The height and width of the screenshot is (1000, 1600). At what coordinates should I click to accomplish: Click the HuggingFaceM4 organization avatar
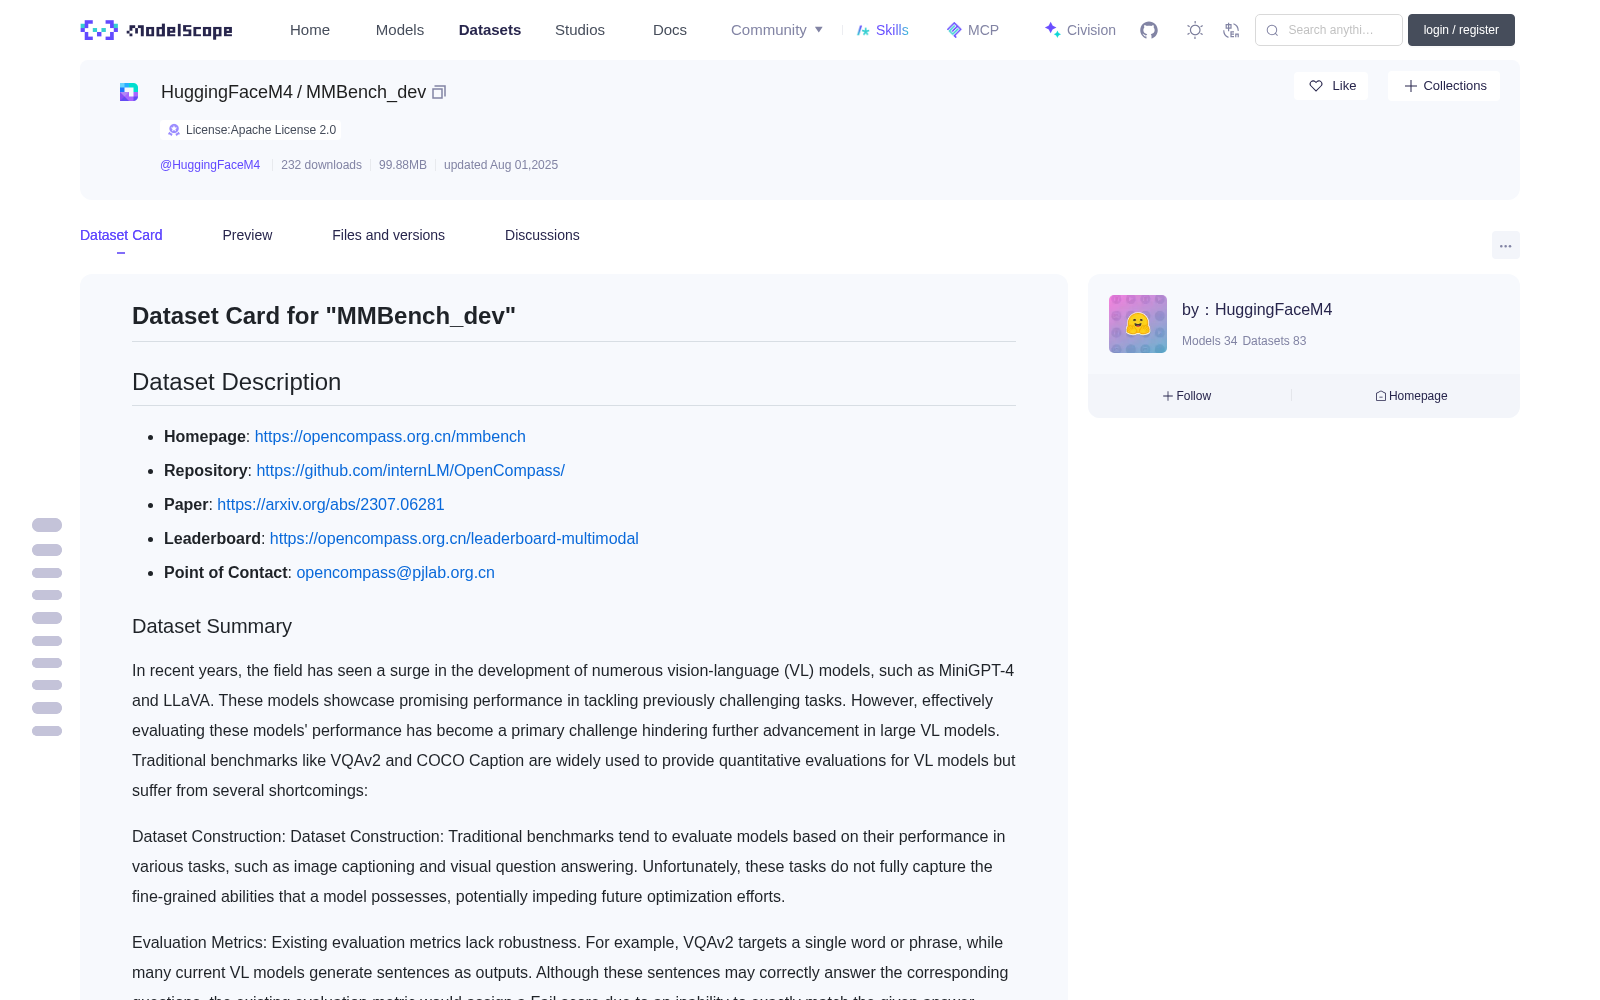click(1138, 324)
